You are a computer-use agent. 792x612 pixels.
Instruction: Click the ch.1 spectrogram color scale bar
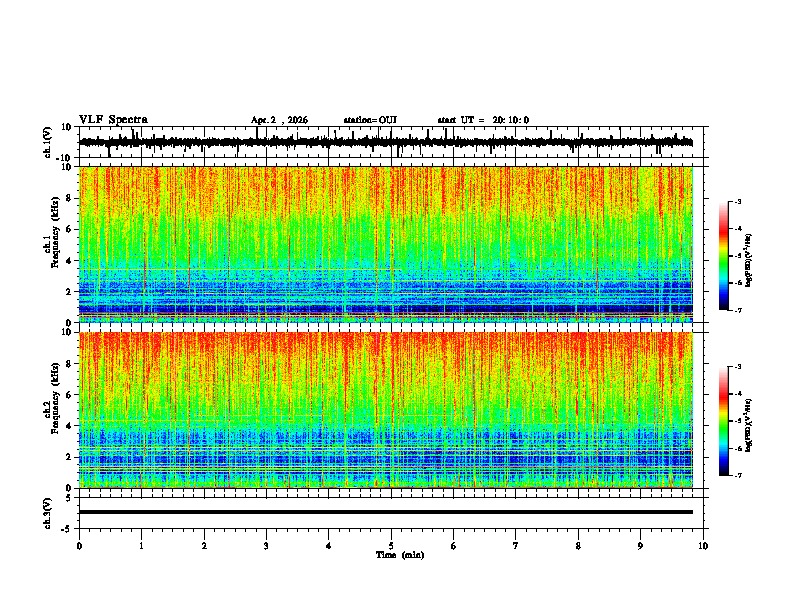[x=723, y=256]
